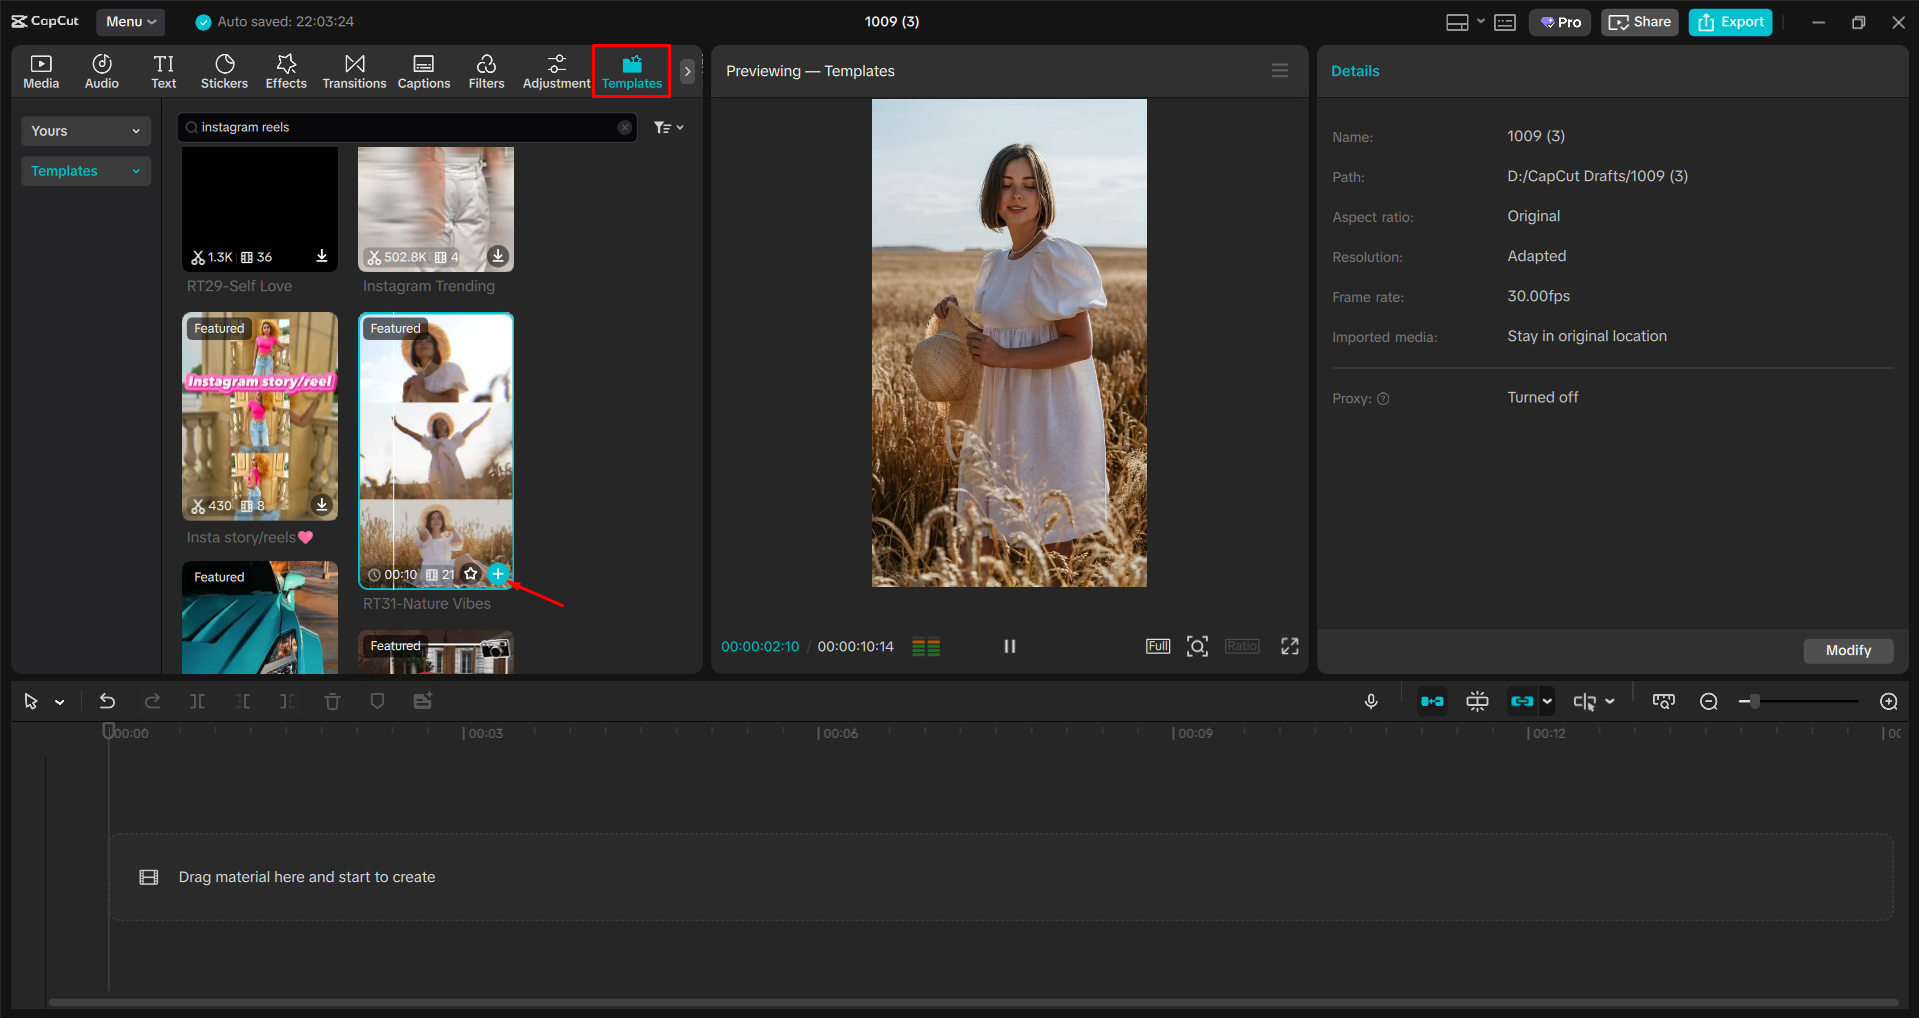This screenshot has height=1018, width=1919.
Task: Open the Templates panel
Action: click(631, 70)
